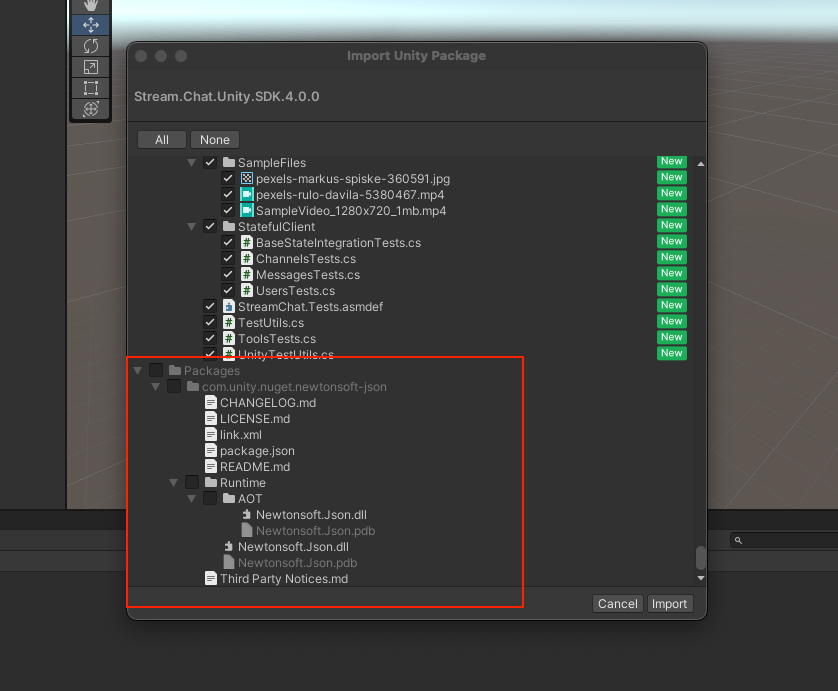This screenshot has width=838, height=691.
Task: Click the AOT folder icon
Action: (229, 498)
